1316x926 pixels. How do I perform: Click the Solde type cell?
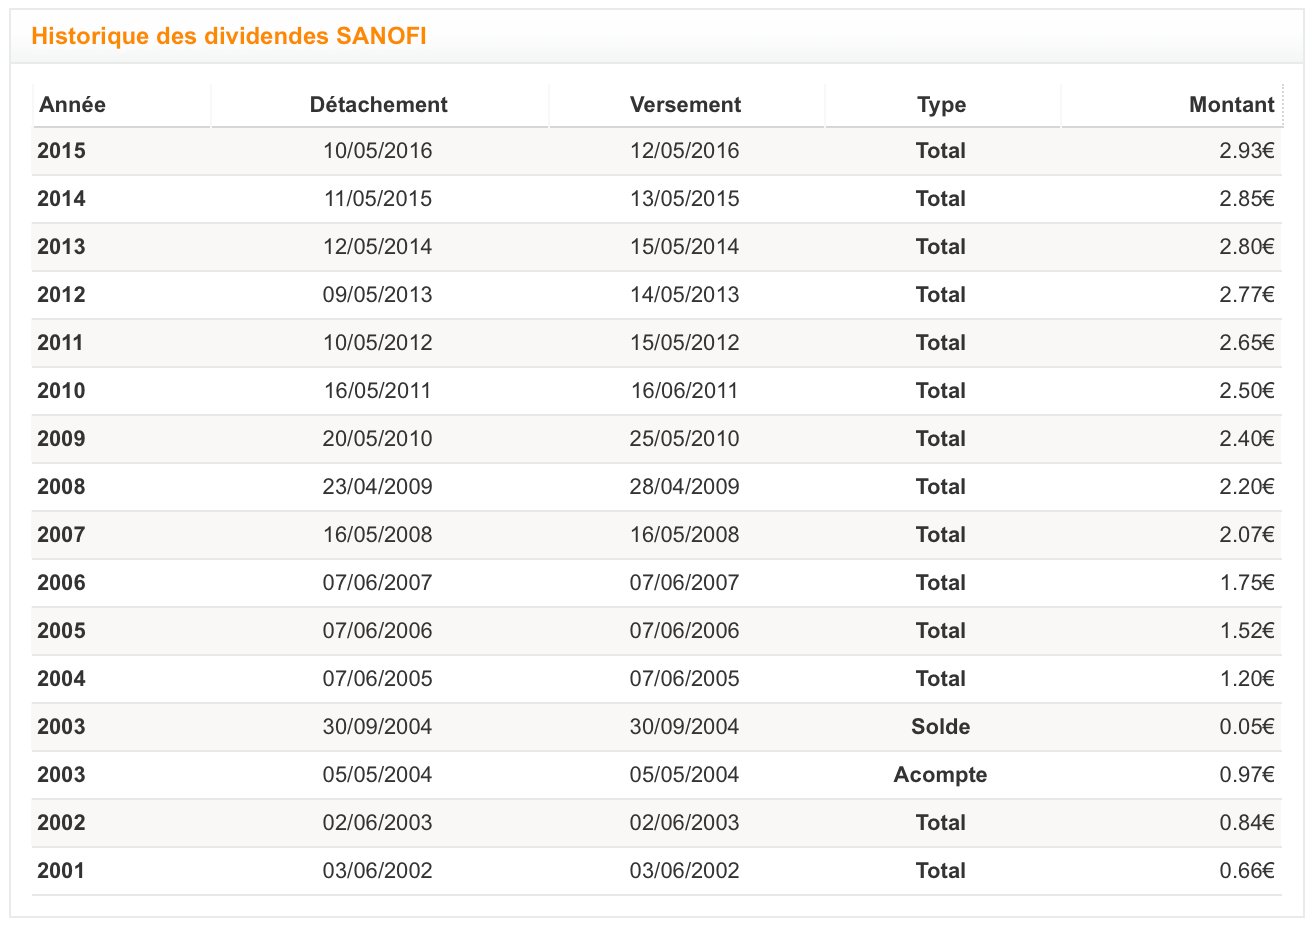click(940, 727)
